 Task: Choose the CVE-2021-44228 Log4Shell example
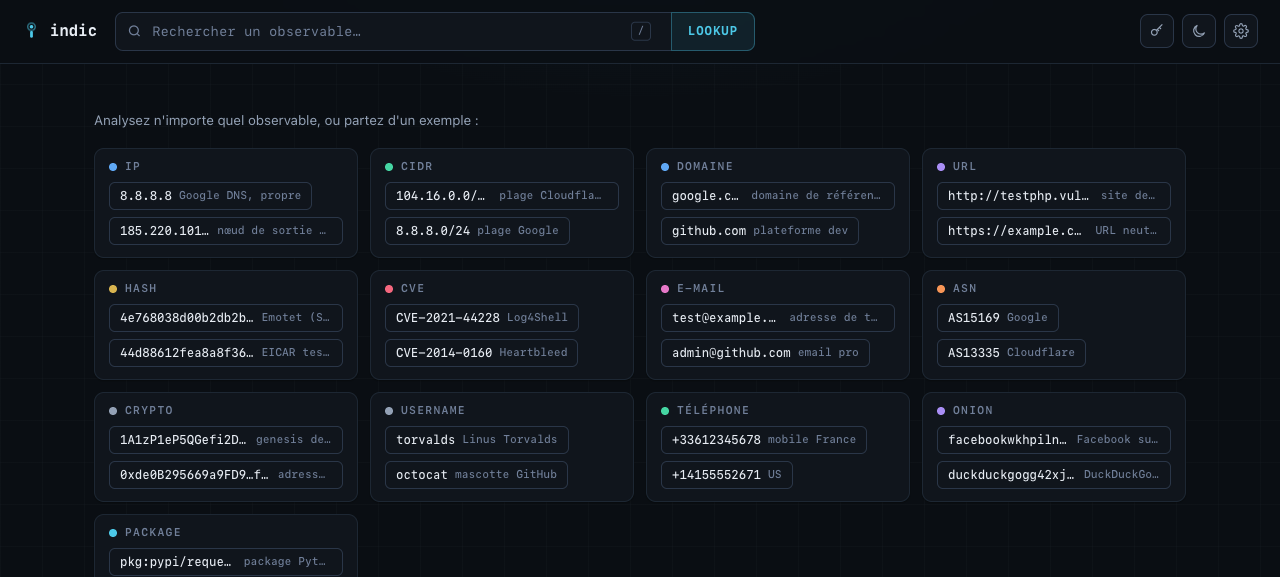click(482, 318)
